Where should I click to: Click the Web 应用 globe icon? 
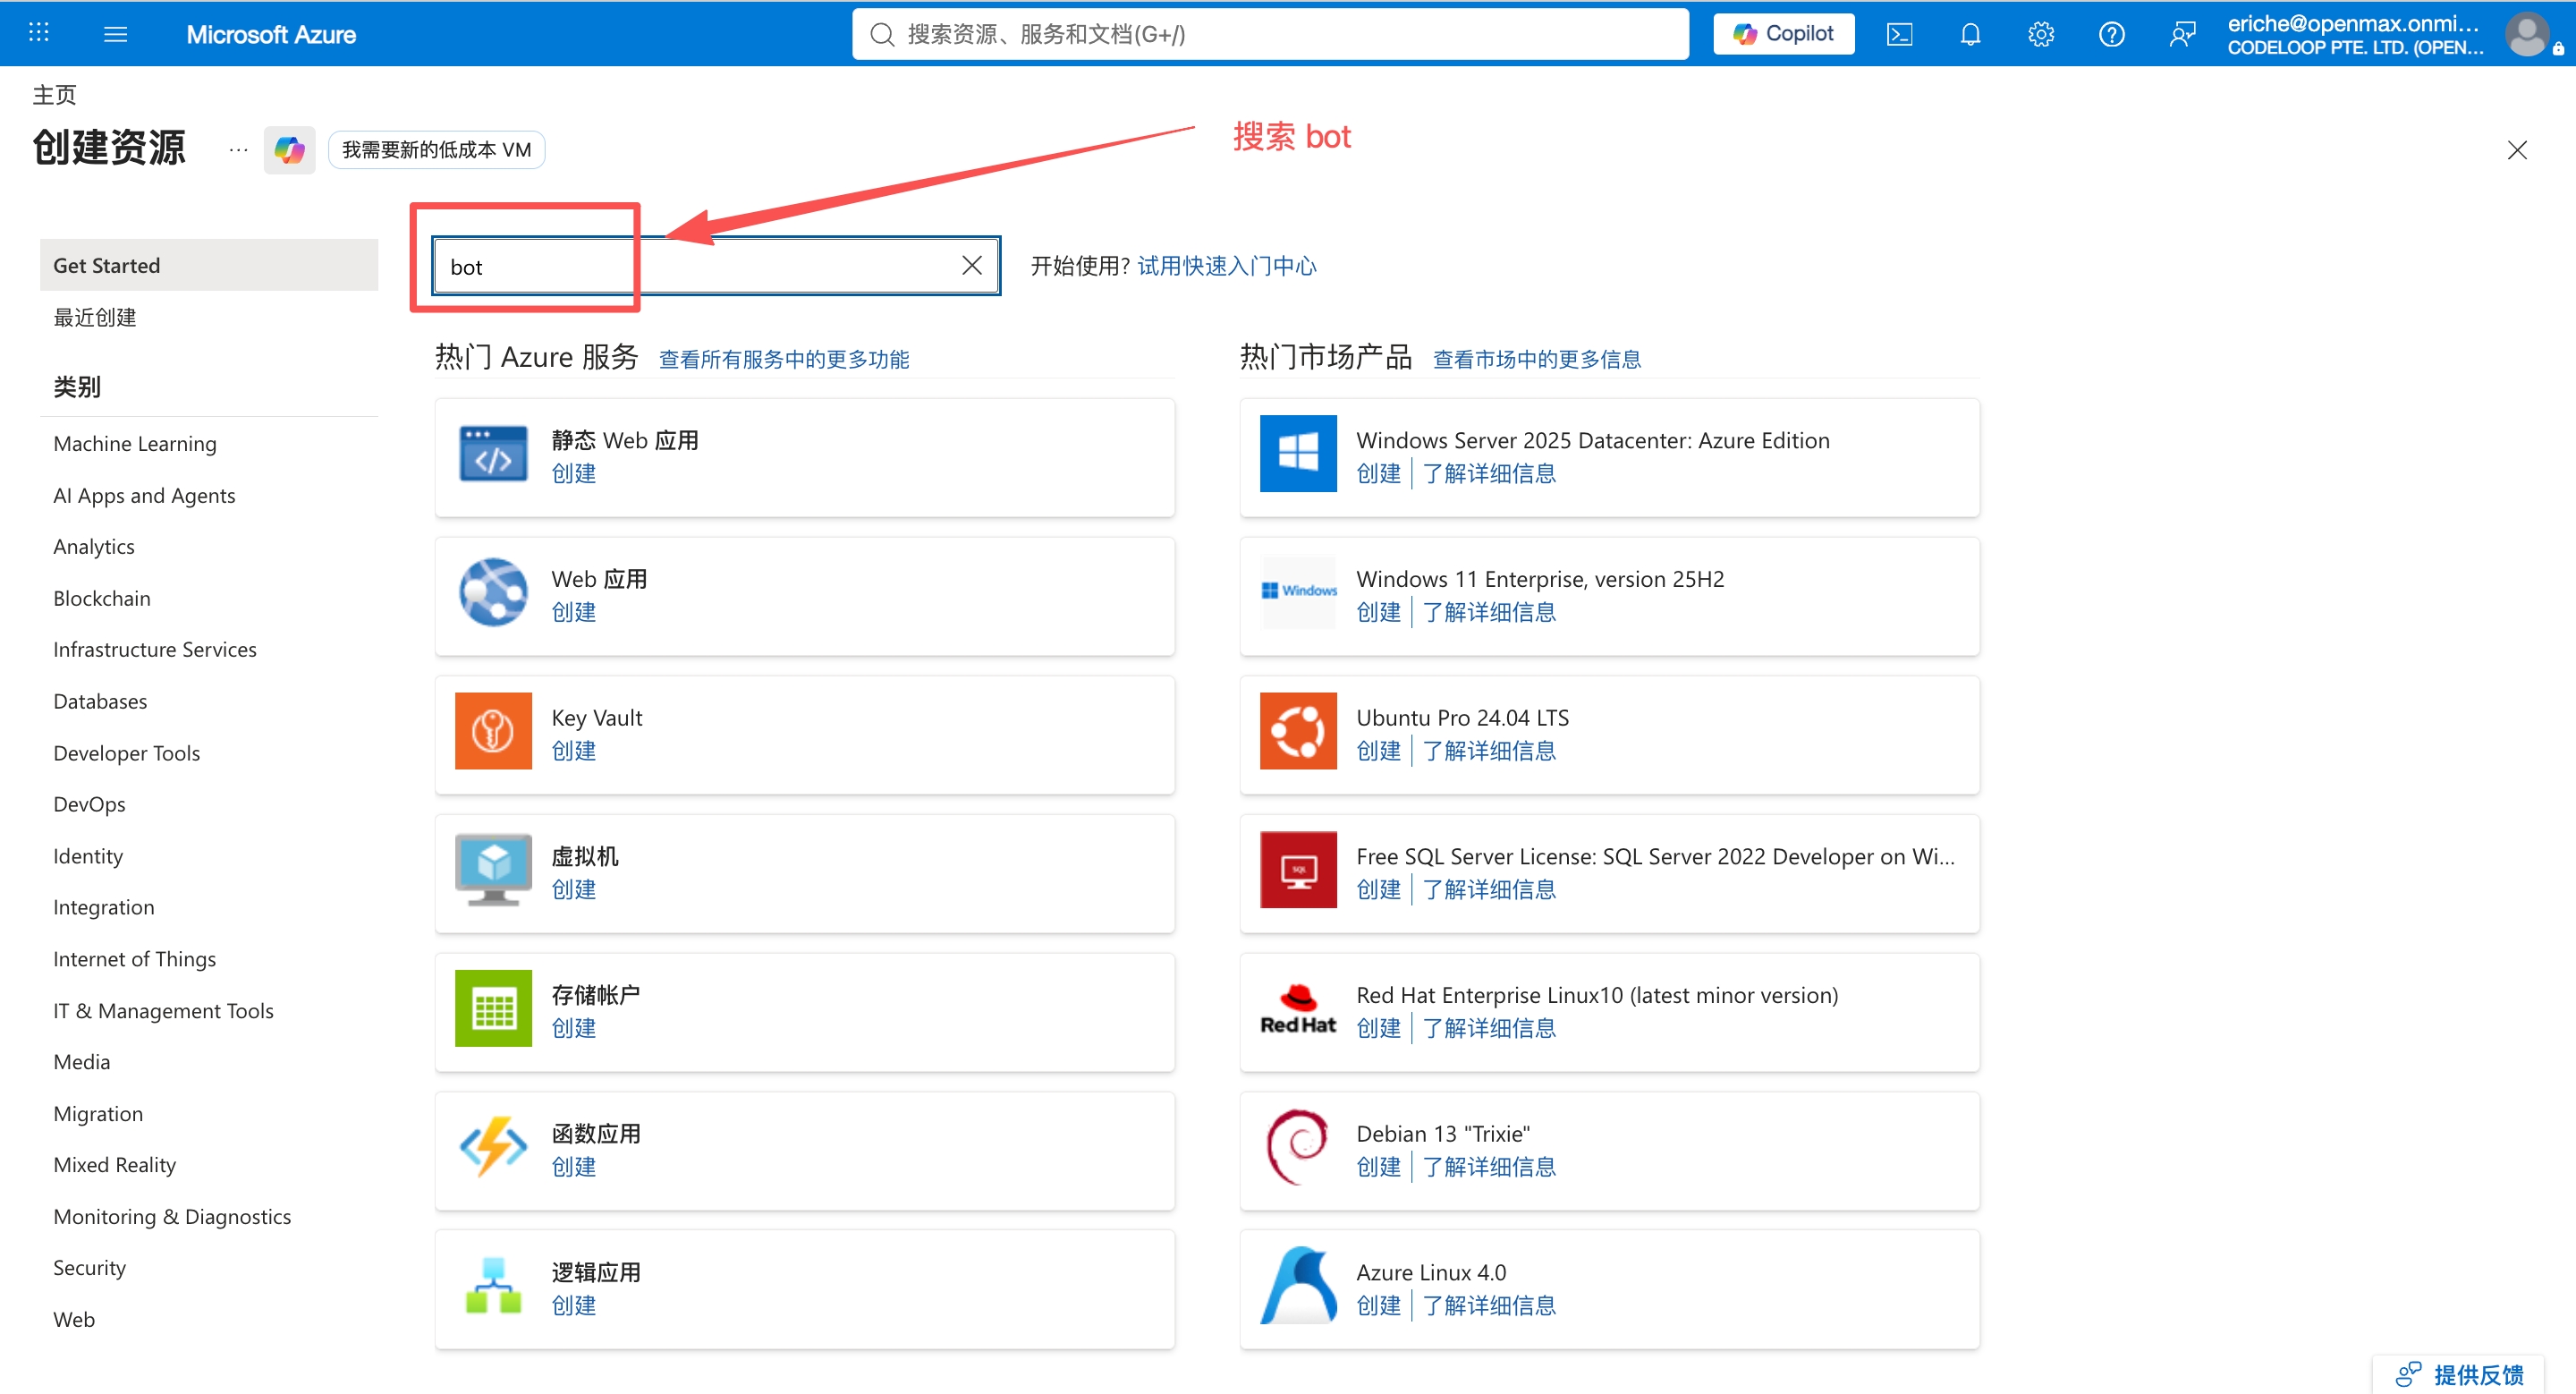[493, 593]
